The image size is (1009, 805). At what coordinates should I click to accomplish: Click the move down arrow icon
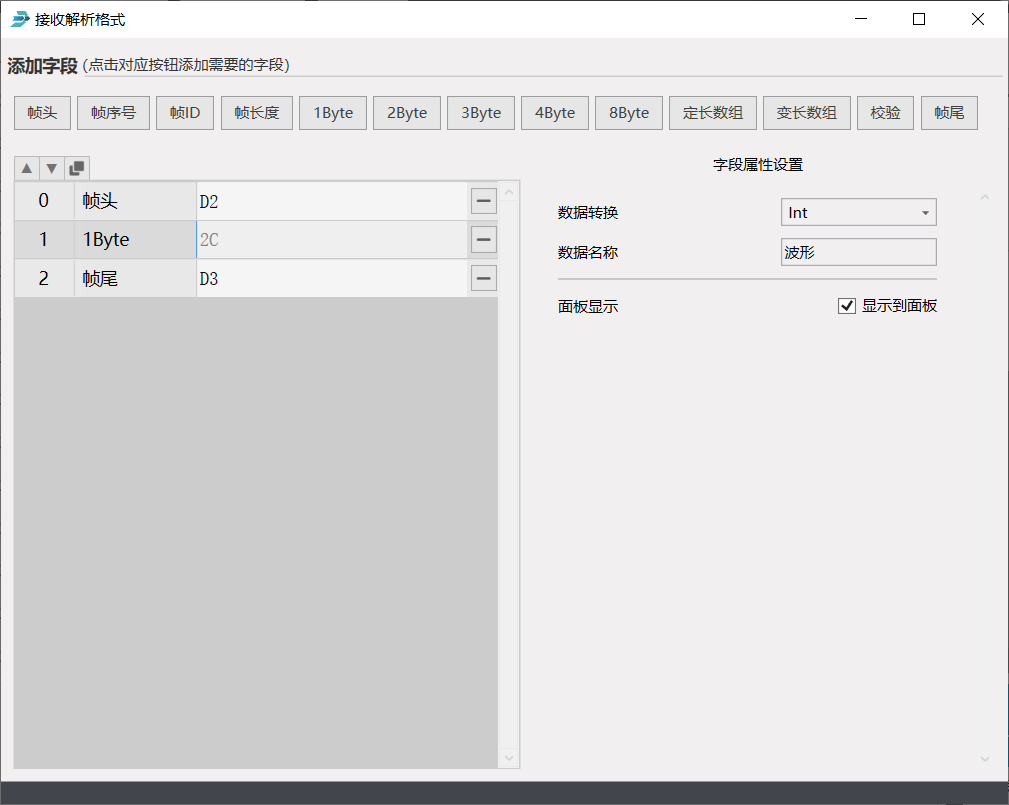click(x=52, y=168)
